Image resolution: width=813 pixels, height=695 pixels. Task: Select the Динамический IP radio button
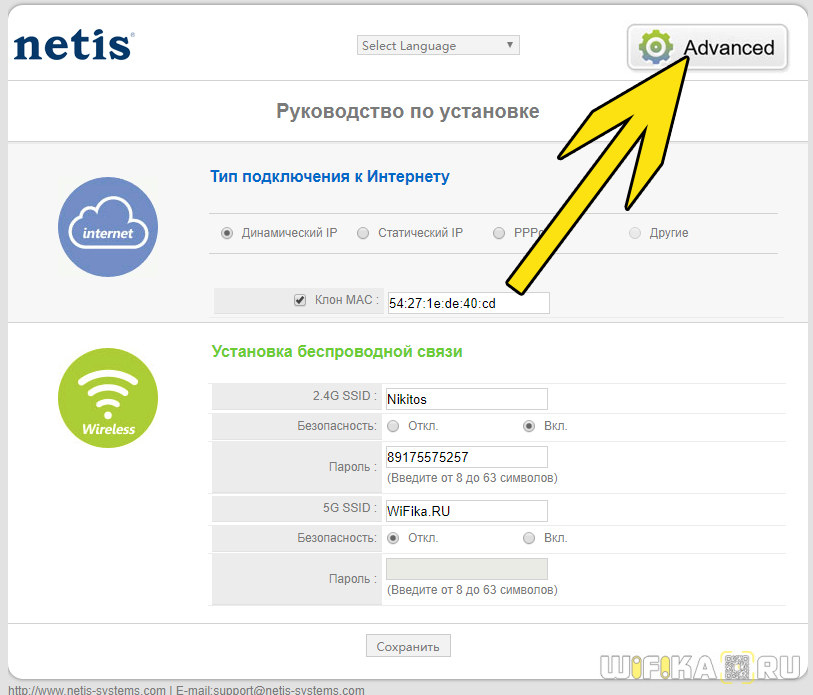[x=227, y=233]
